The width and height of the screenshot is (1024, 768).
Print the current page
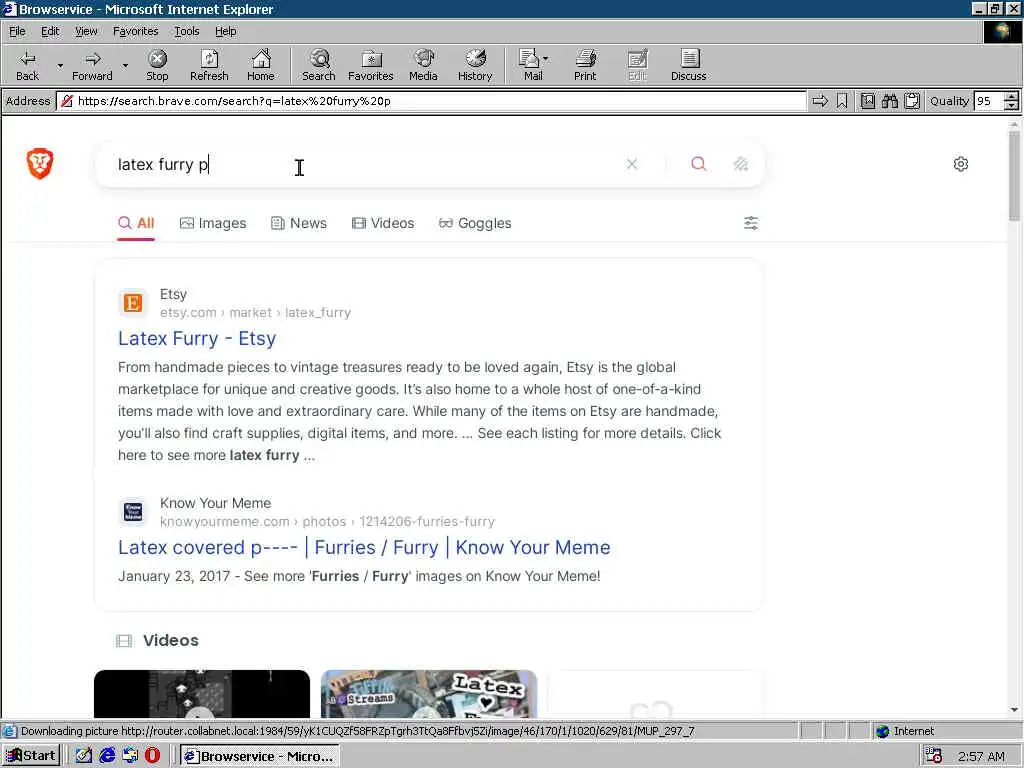585,65
